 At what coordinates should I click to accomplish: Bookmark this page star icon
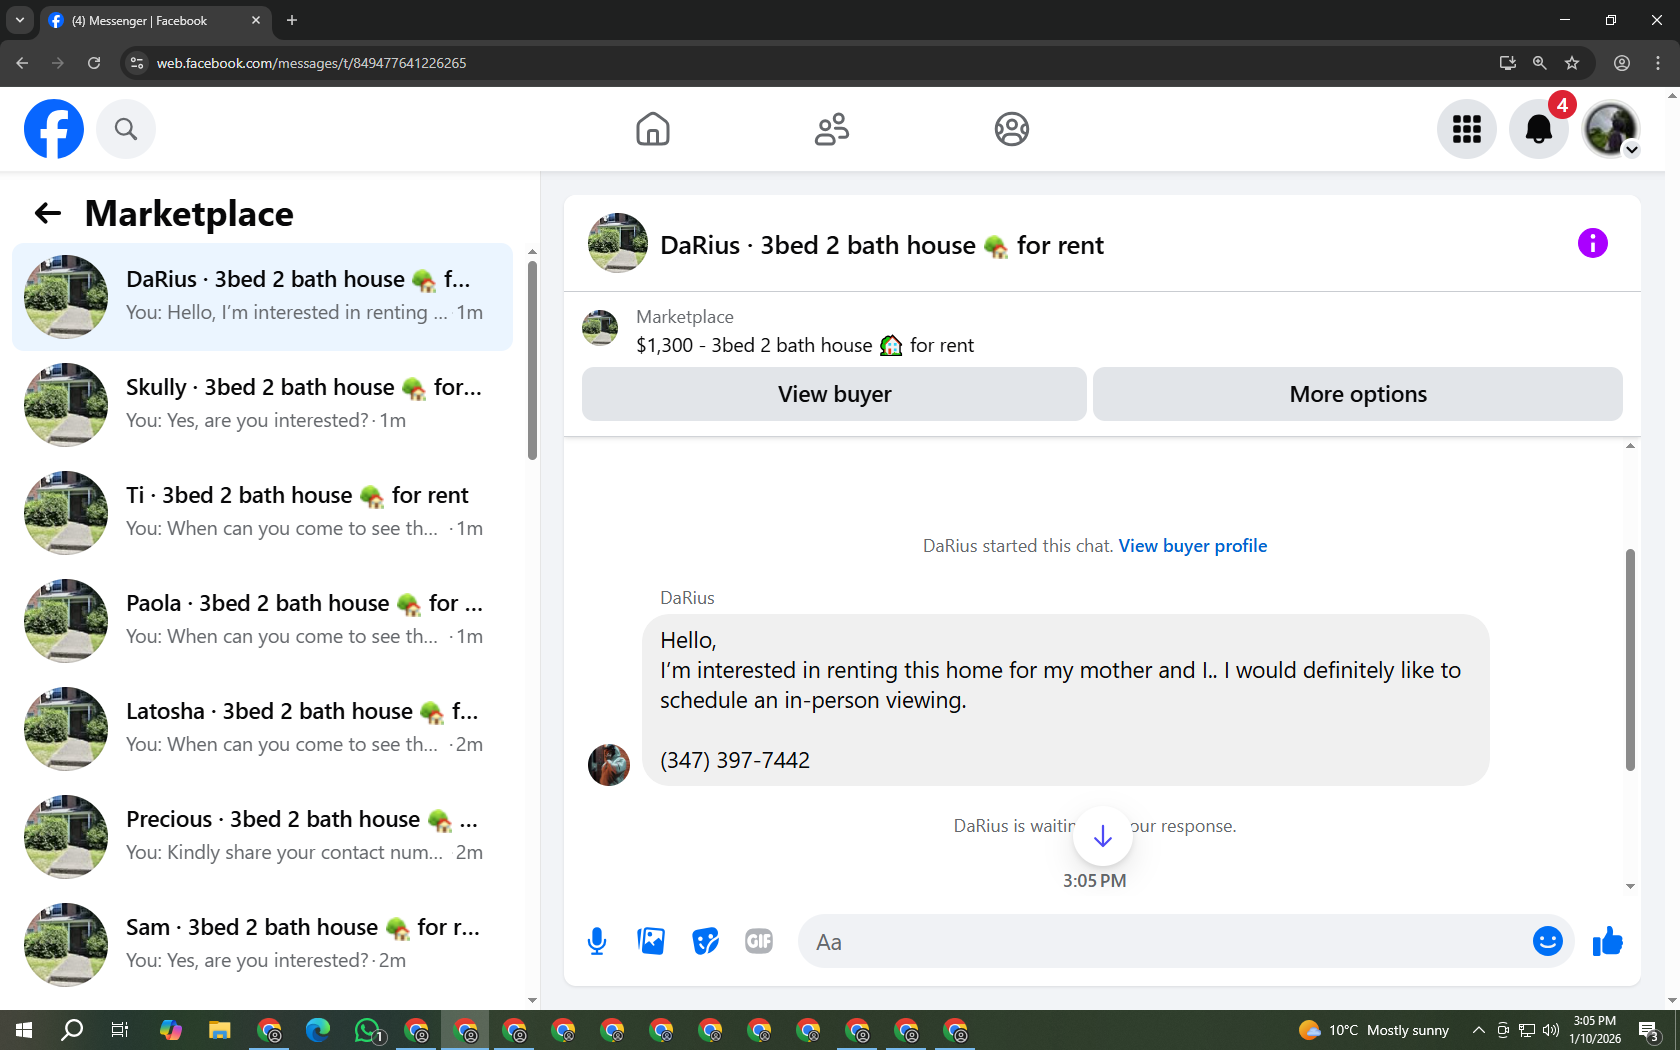1572,63
